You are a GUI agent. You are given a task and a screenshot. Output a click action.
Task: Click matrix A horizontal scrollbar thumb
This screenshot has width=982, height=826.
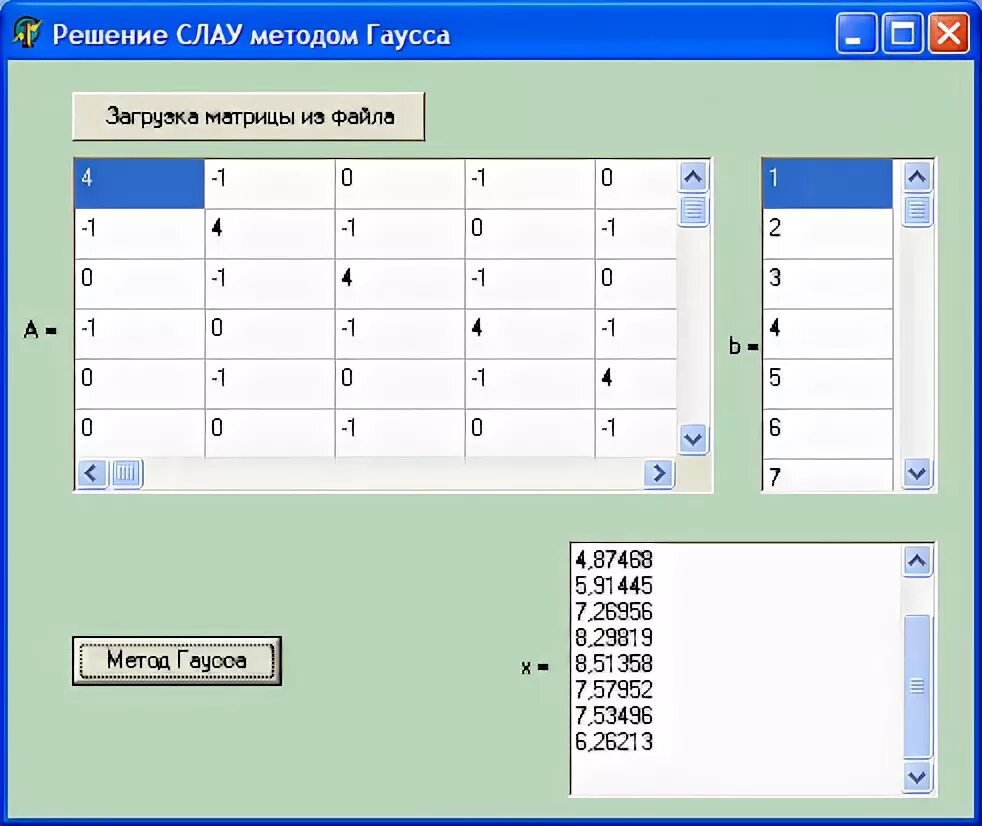(127, 473)
